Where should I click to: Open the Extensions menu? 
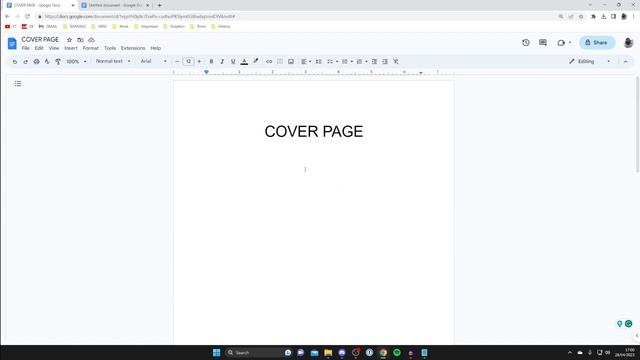[133, 48]
